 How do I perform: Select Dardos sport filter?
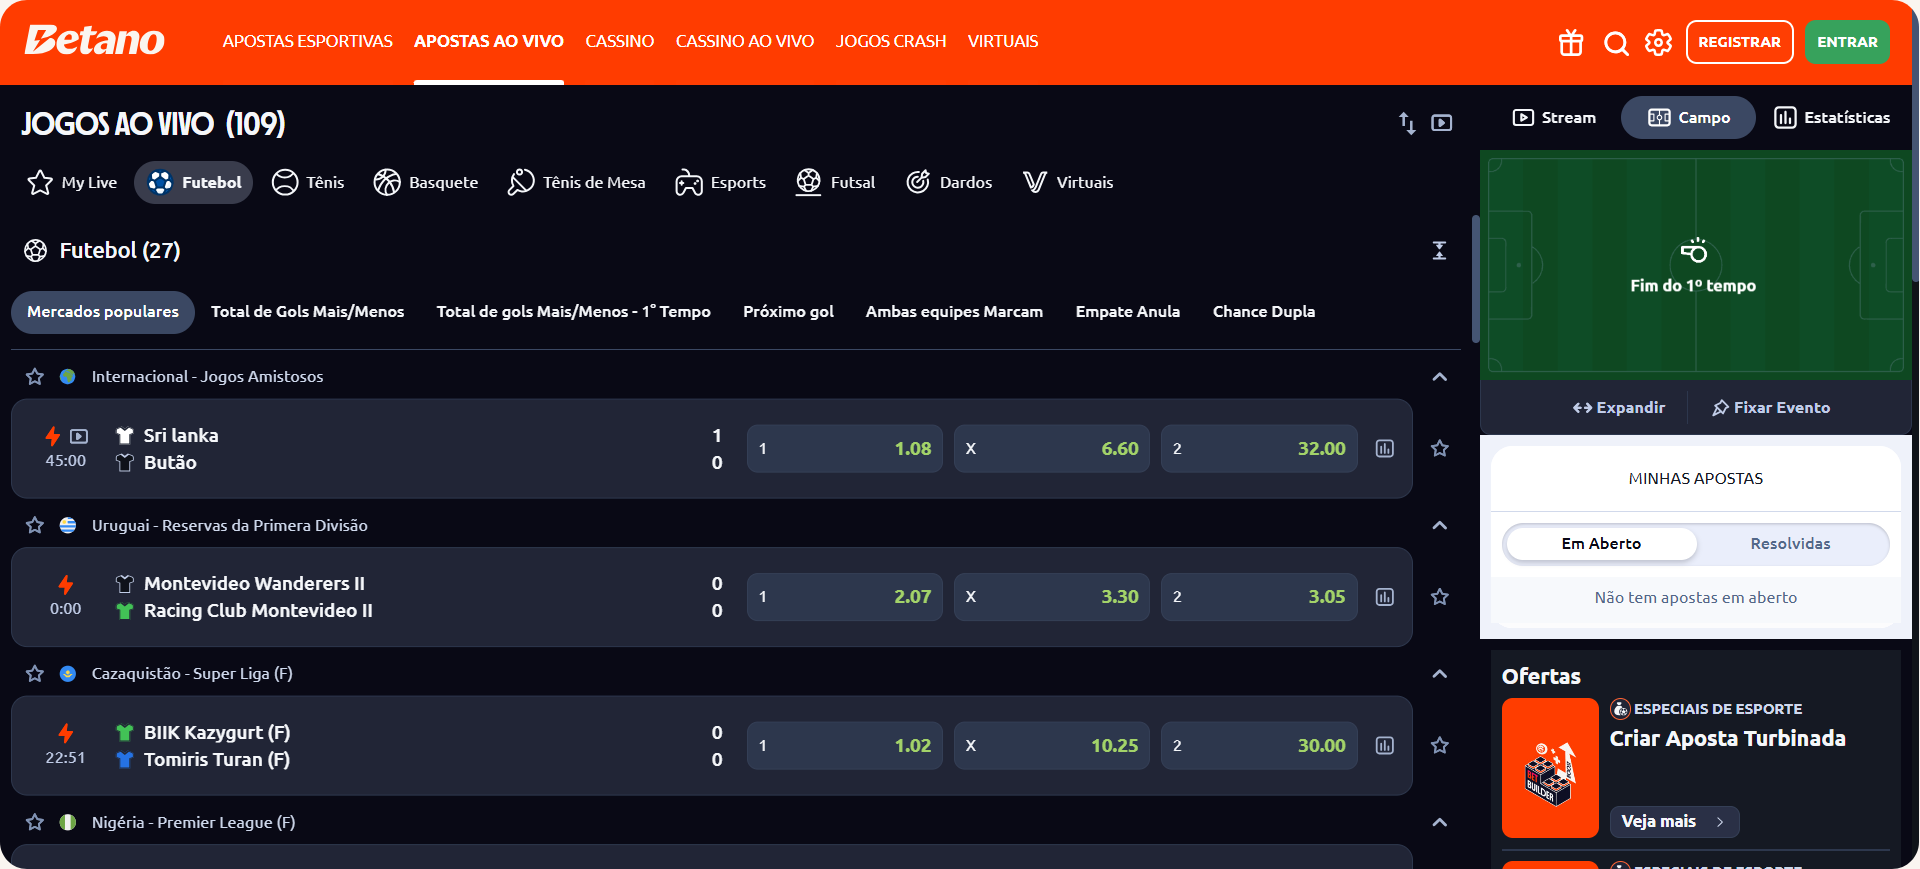coord(949,182)
